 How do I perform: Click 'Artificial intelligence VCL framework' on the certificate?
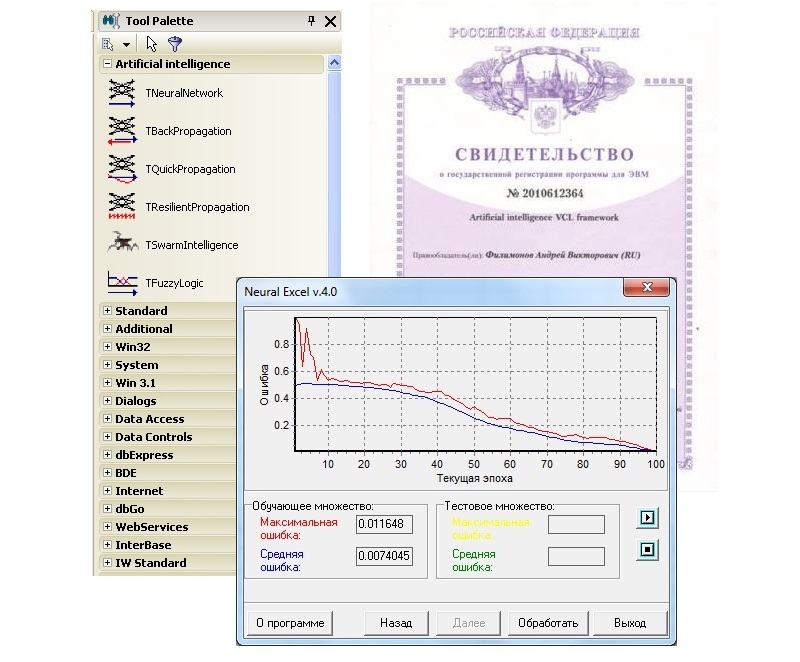click(x=544, y=217)
